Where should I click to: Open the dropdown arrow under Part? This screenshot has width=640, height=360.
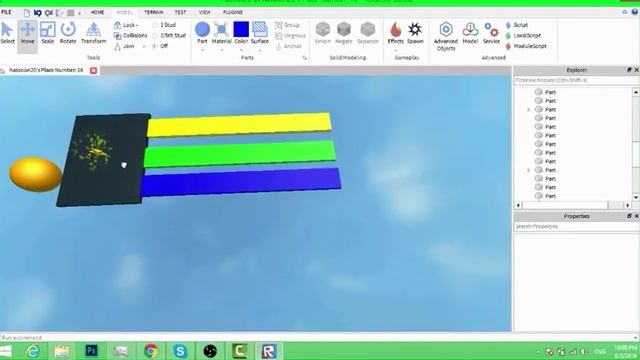point(202,50)
